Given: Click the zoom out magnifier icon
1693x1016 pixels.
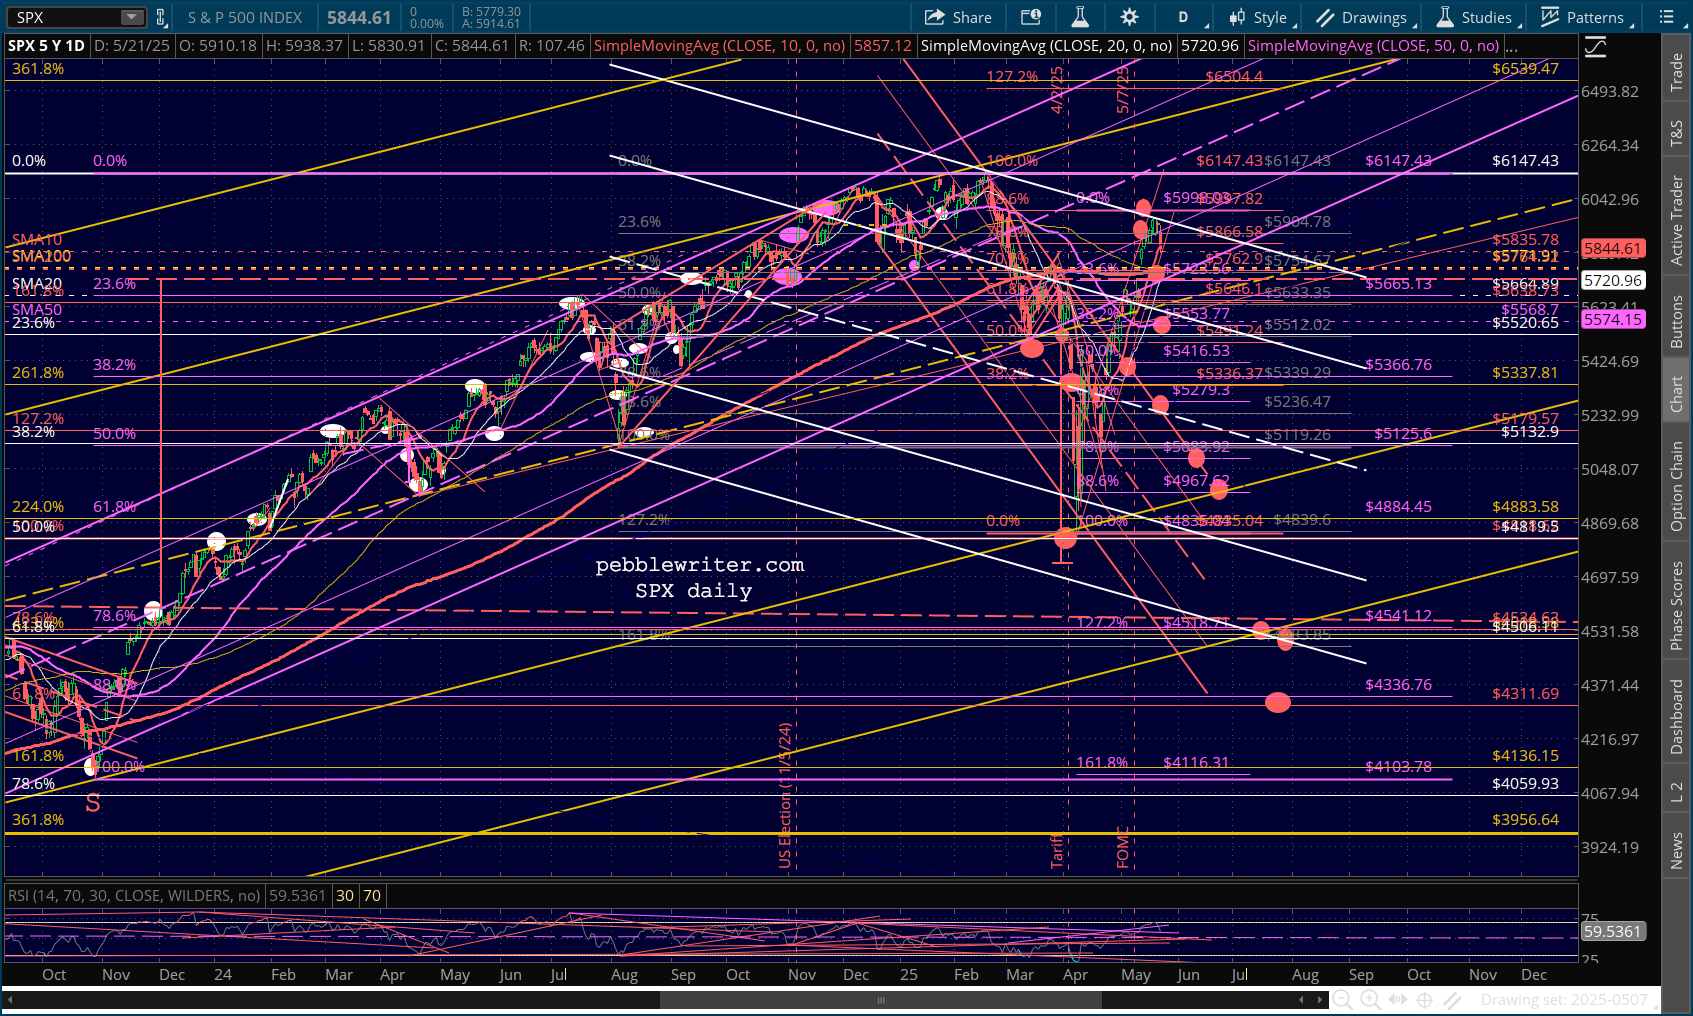Looking at the screenshot, I should [1342, 999].
